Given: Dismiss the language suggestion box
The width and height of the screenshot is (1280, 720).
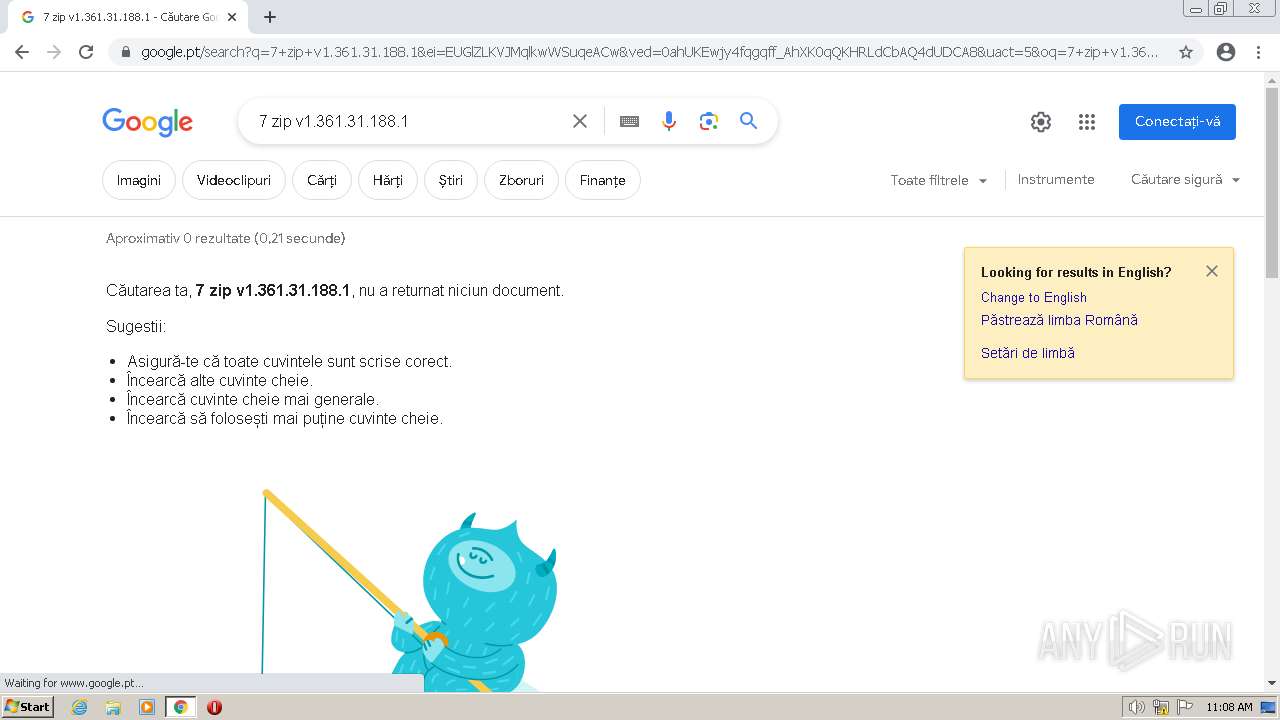Looking at the screenshot, I should (x=1212, y=271).
